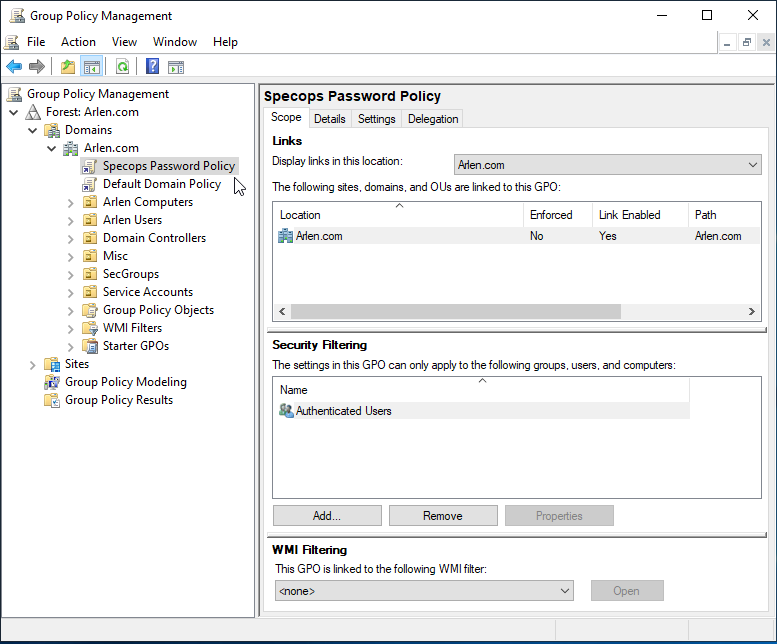Click the Arlen.com domain icon in Links list
Screen dimensions: 777x644
pos(285,236)
